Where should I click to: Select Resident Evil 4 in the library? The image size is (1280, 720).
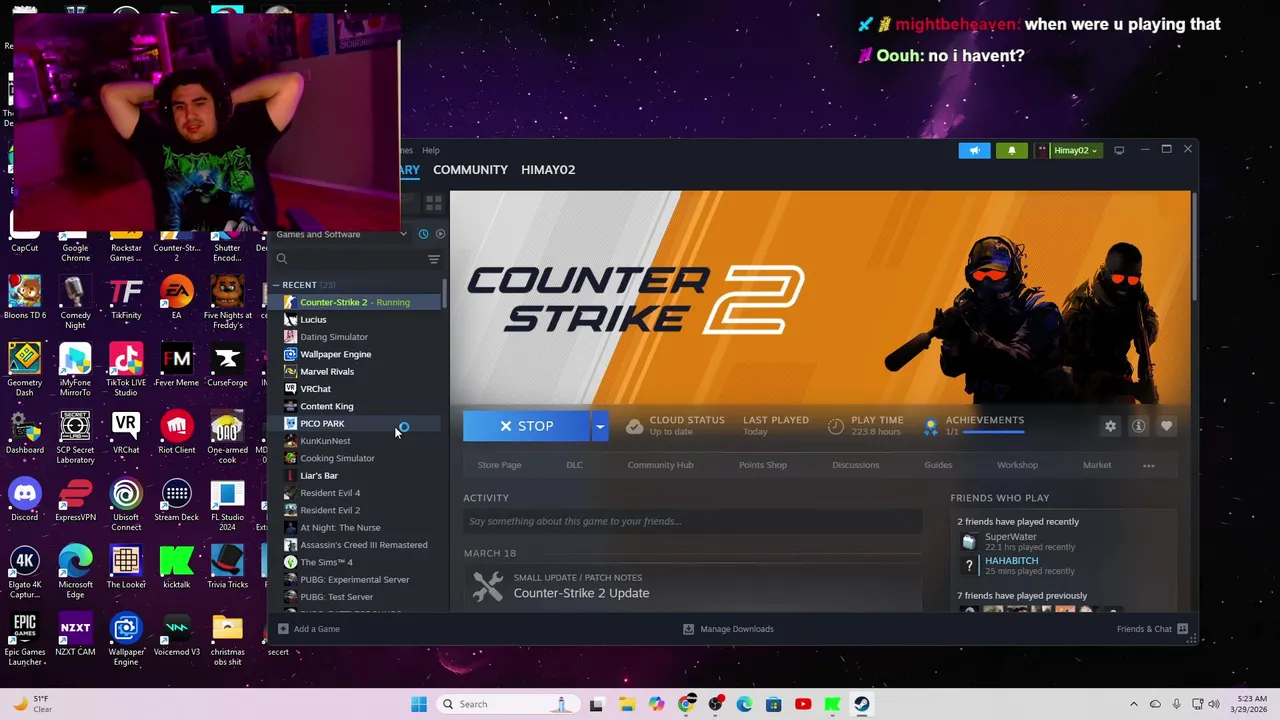click(355, 493)
